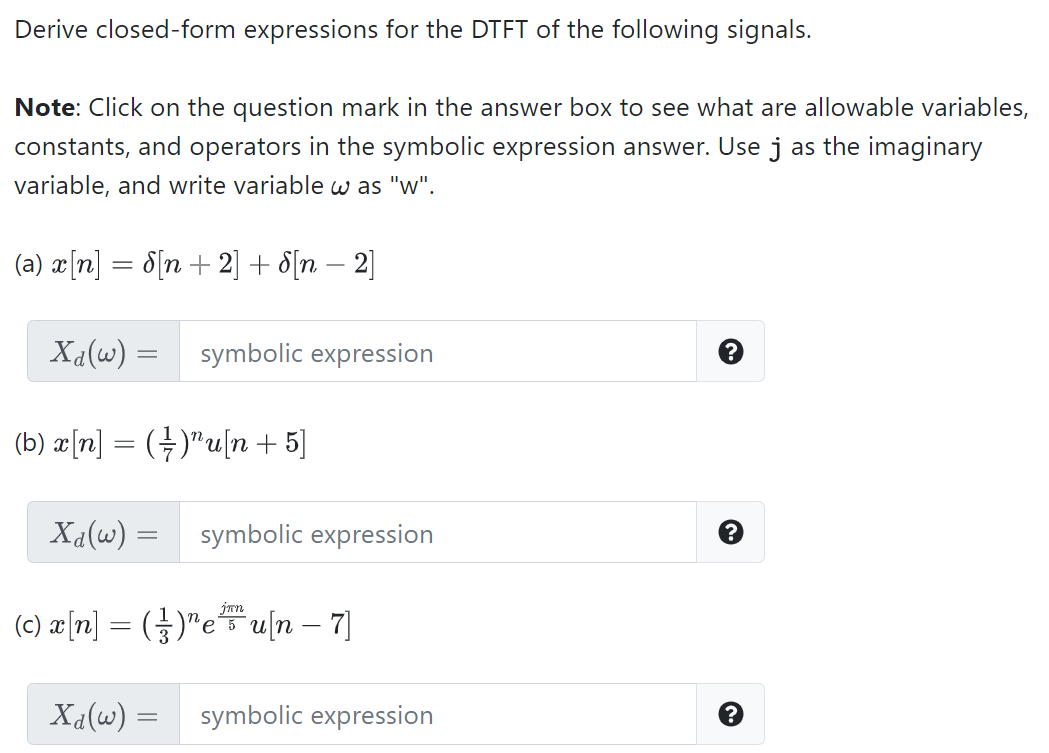The height and width of the screenshot is (753, 1049).
Task: Click the placeholder text in the first answer box
Action: click(x=316, y=353)
